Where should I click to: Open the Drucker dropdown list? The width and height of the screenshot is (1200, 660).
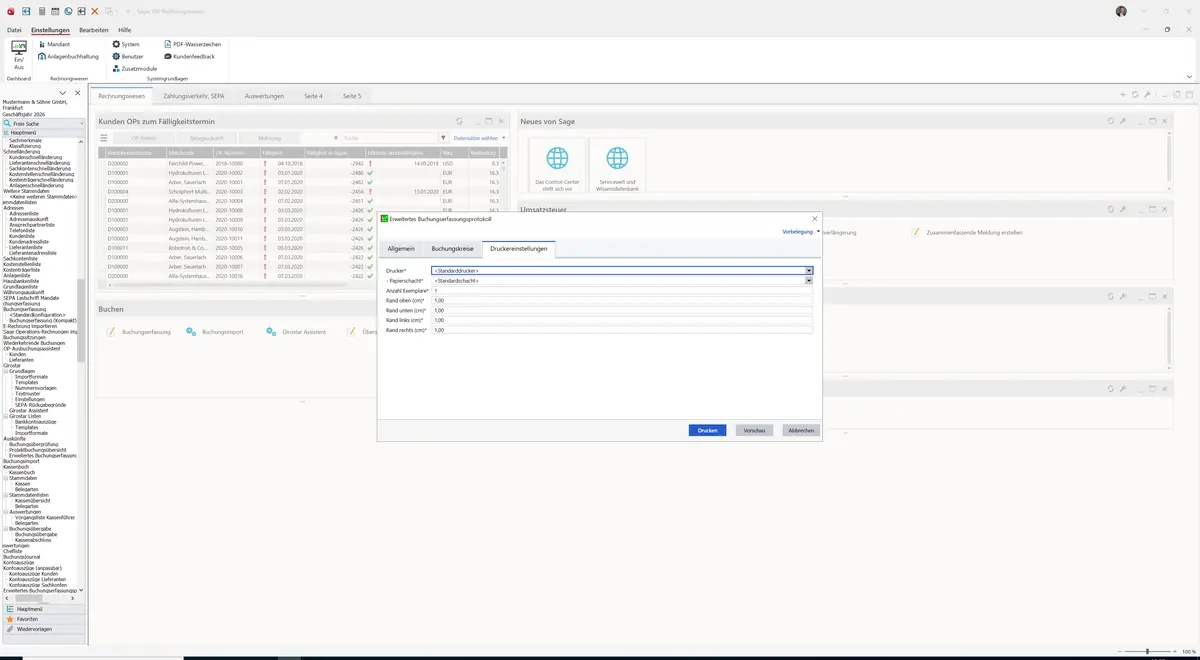tap(809, 270)
